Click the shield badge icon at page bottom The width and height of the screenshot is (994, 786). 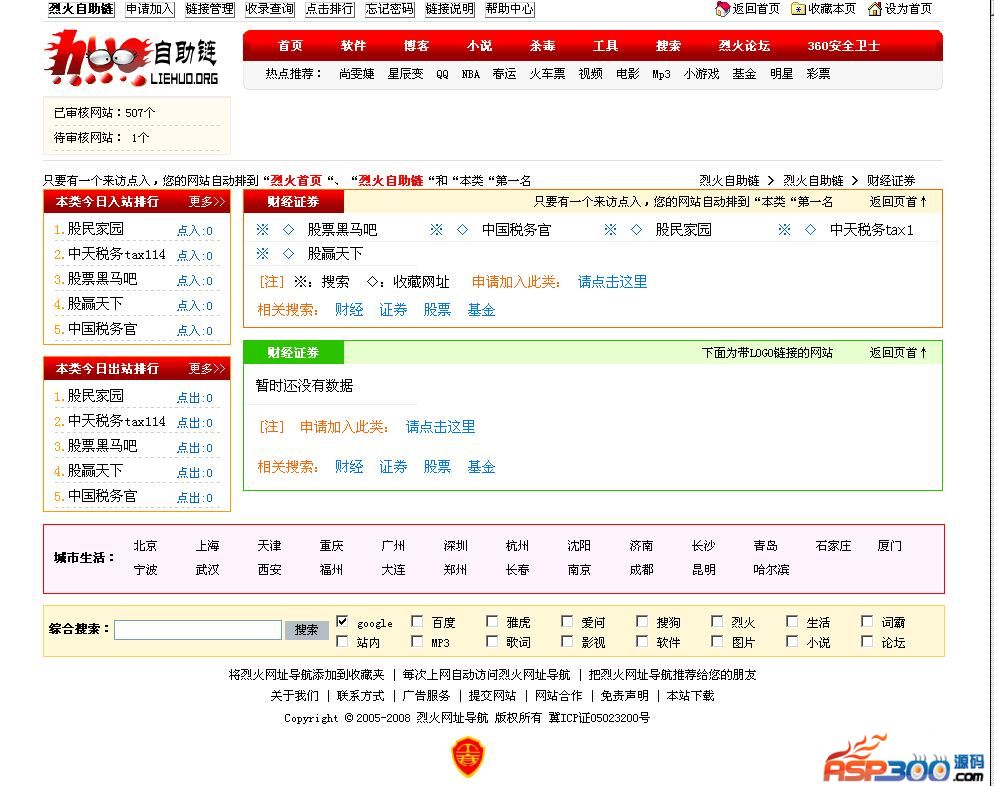[x=468, y=756]
